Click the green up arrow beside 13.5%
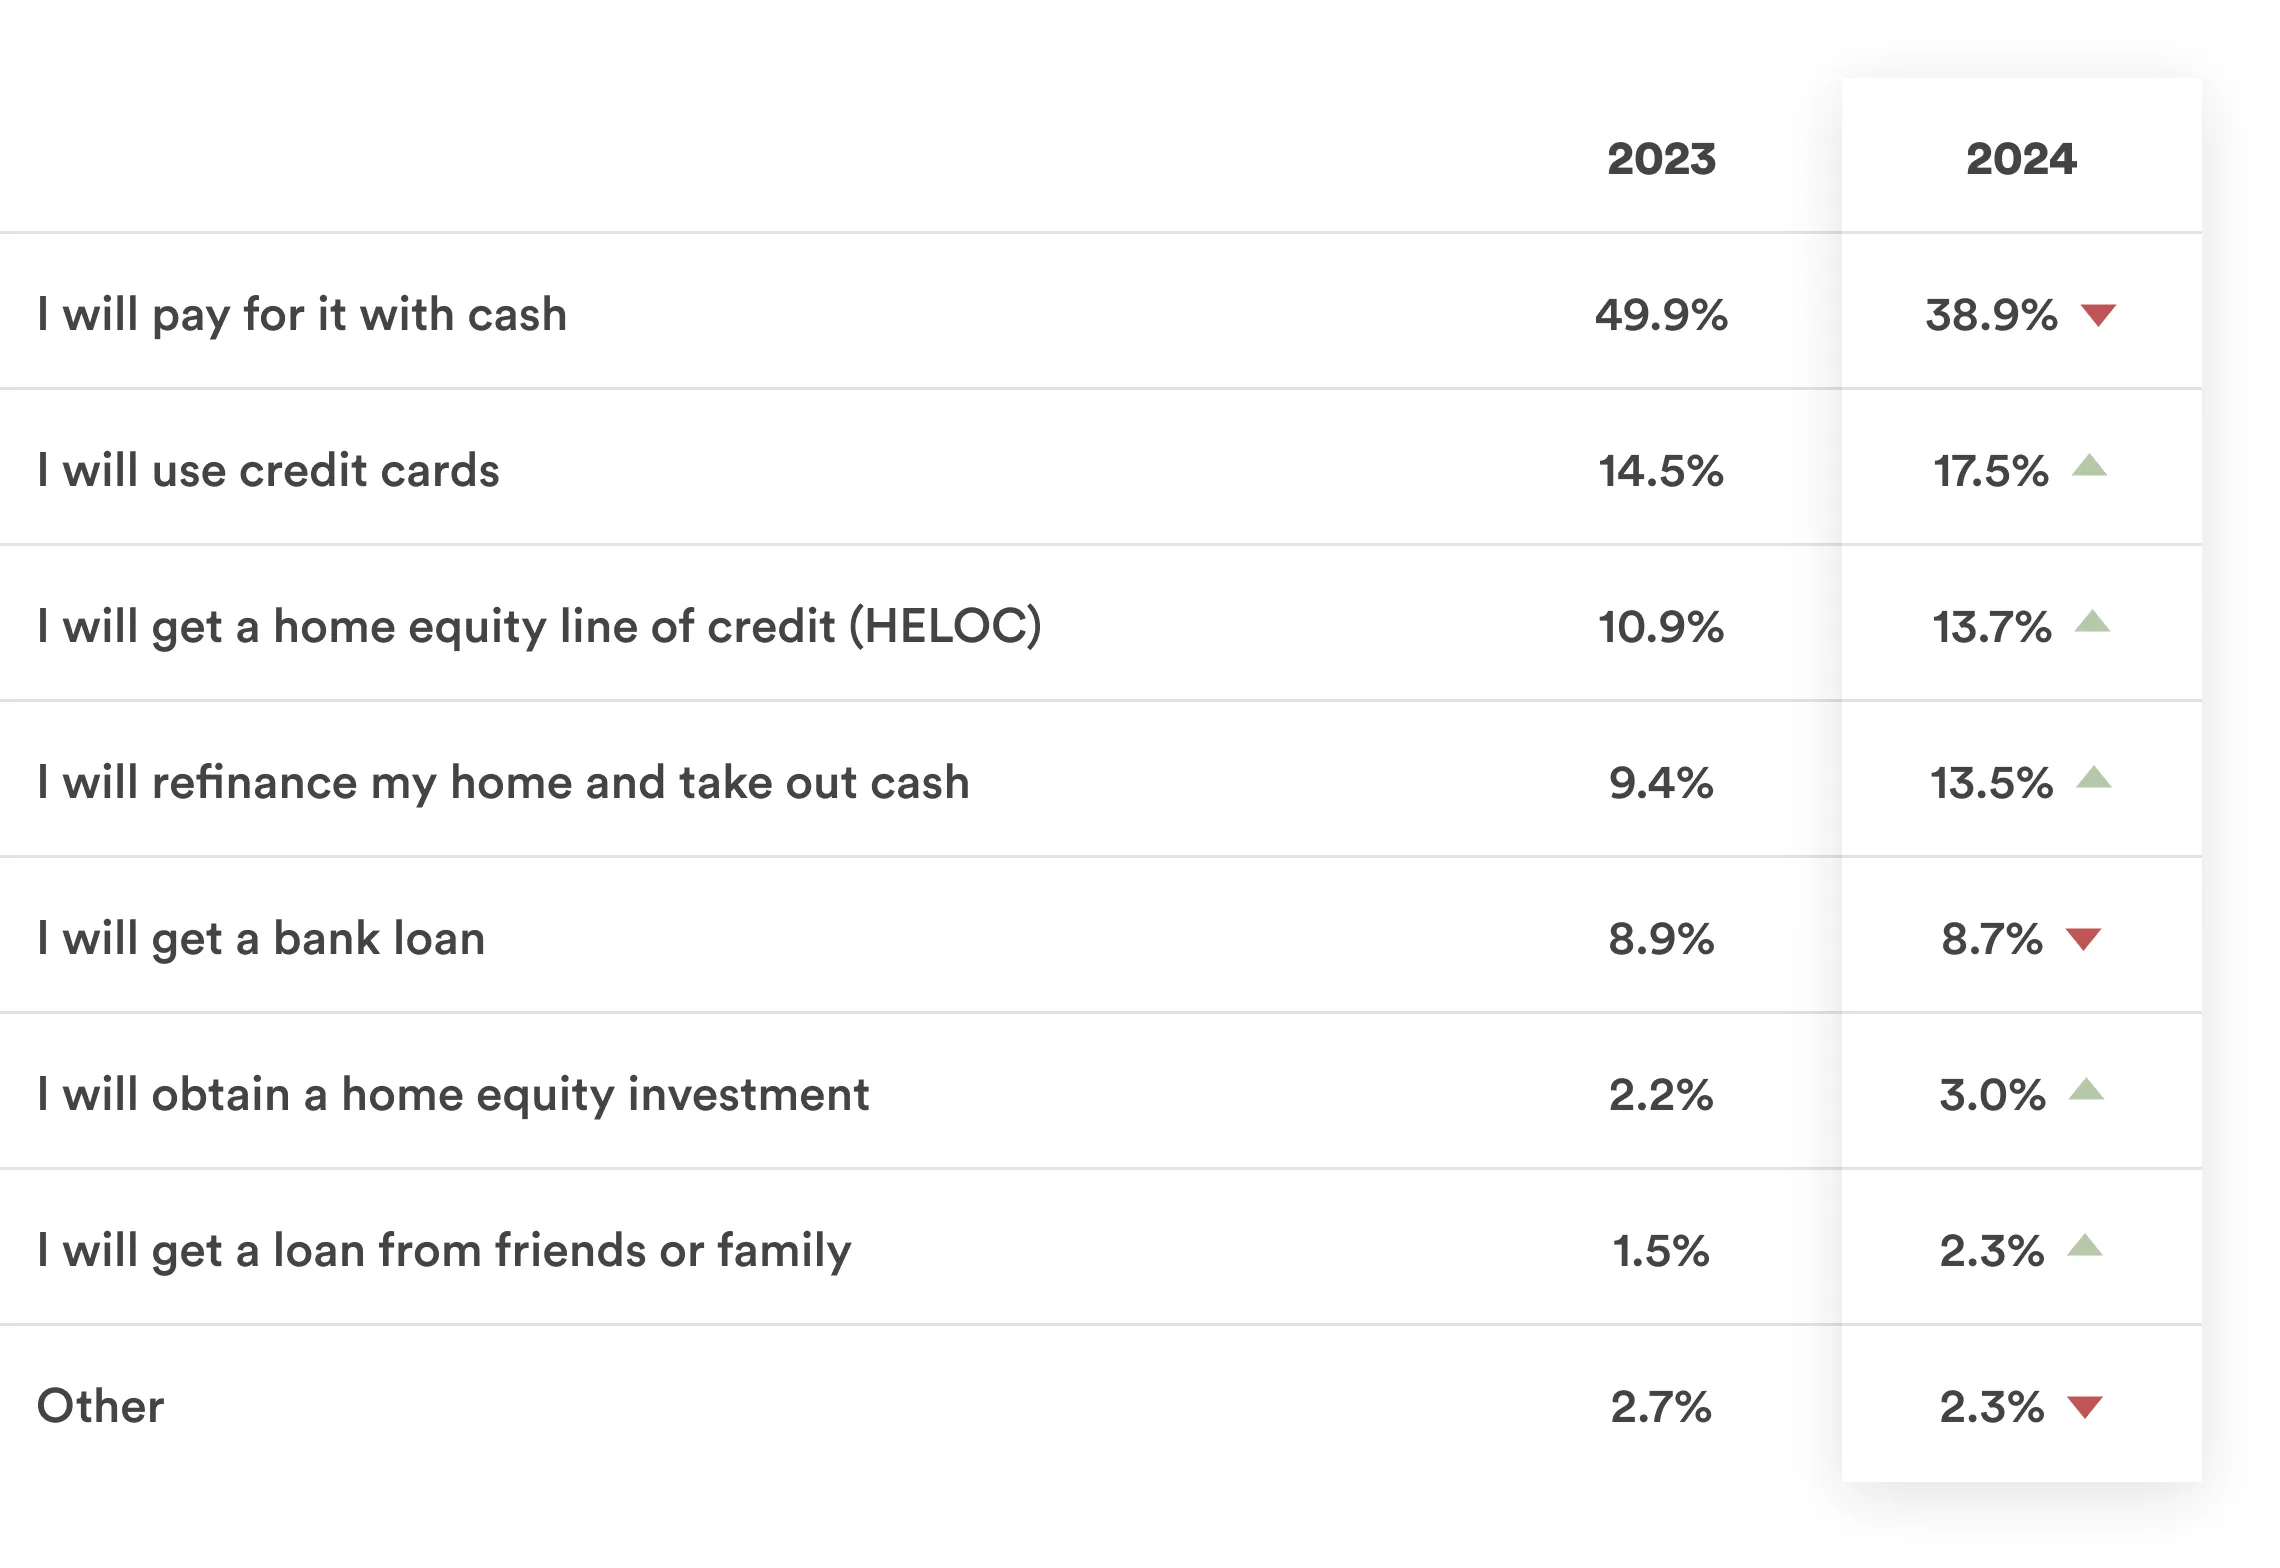2280x1568 pixels. click(2094, 778)
